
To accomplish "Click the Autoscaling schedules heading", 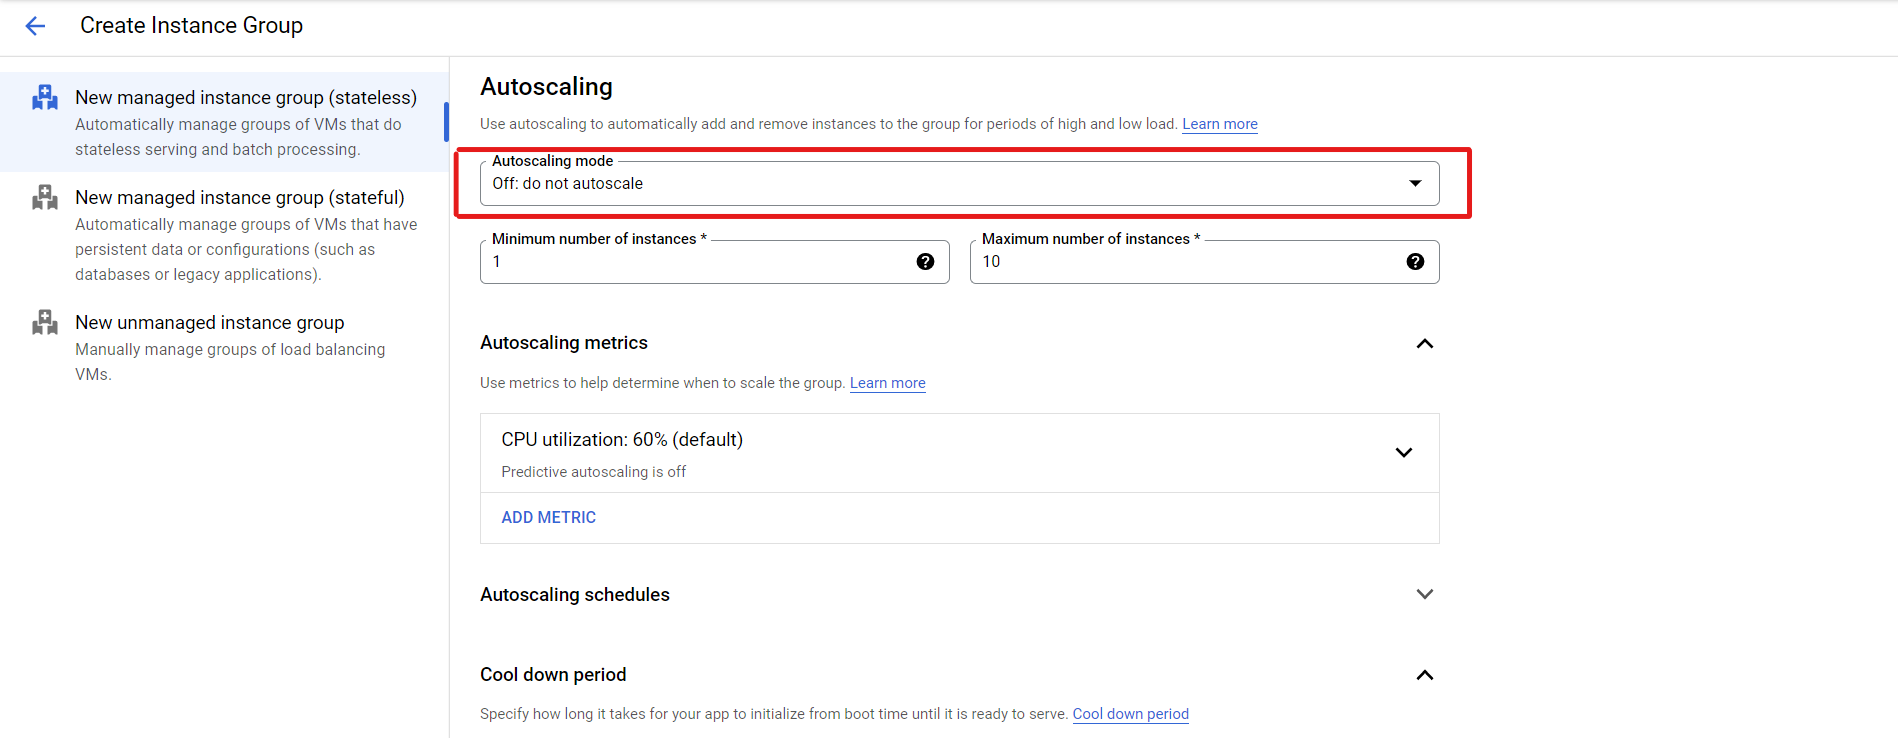I will point(575,595).
